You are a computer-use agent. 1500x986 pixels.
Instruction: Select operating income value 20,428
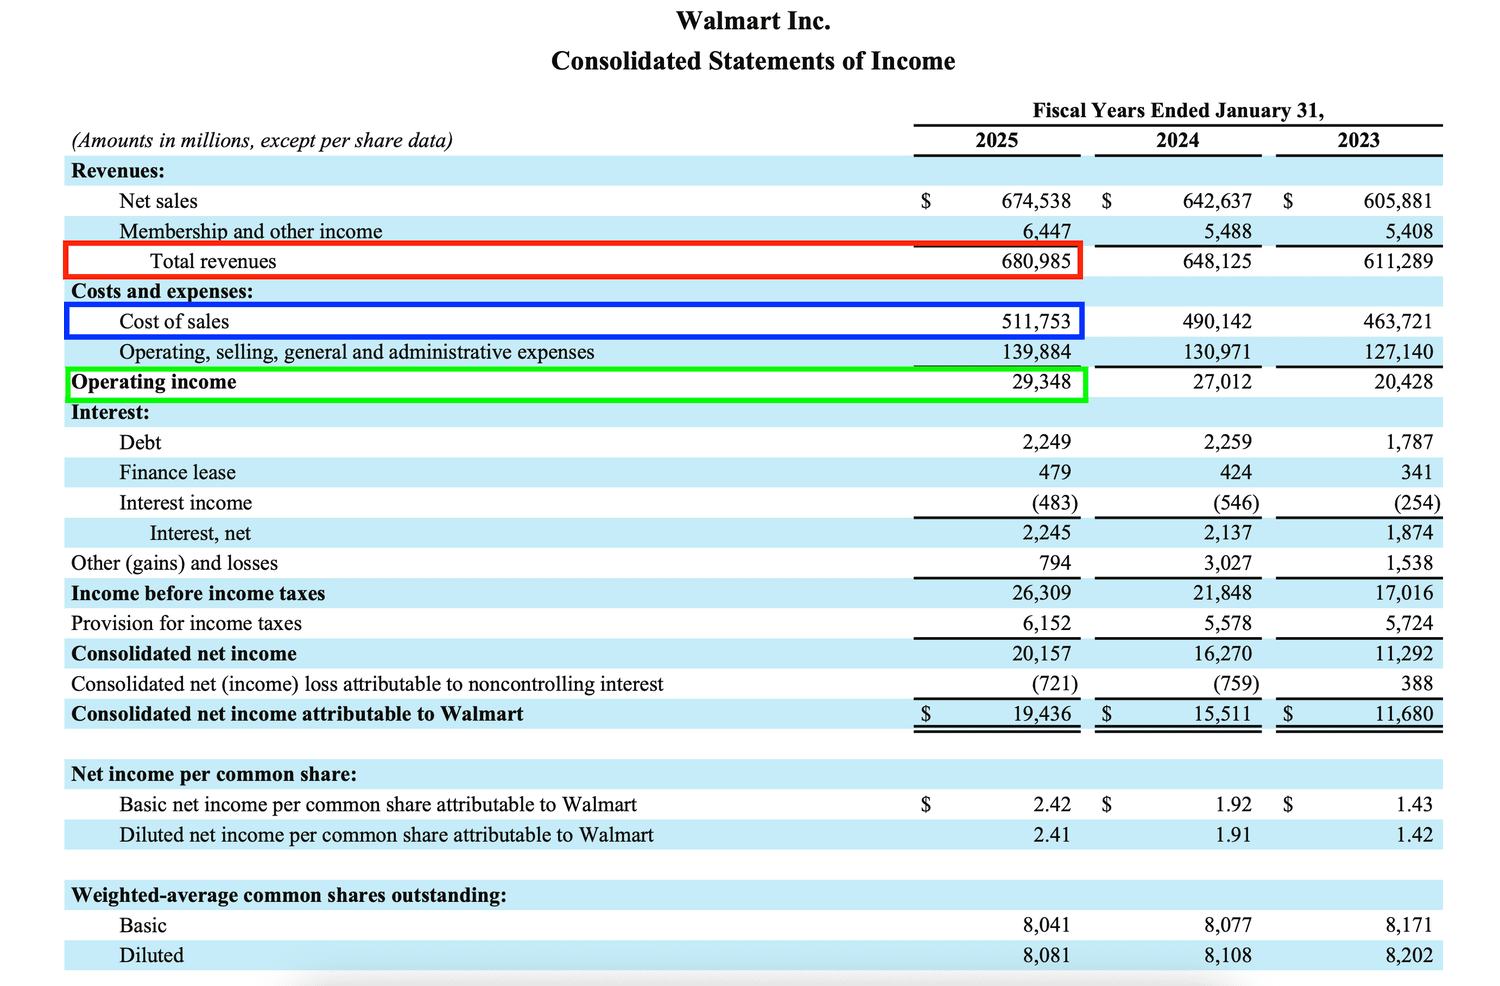click(1403, 382)
